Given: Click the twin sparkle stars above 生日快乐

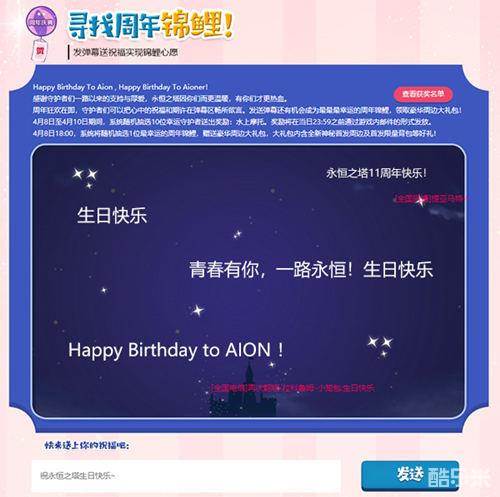Looking at the screenshot, I should pyautogui.click(x=85, y=177).
